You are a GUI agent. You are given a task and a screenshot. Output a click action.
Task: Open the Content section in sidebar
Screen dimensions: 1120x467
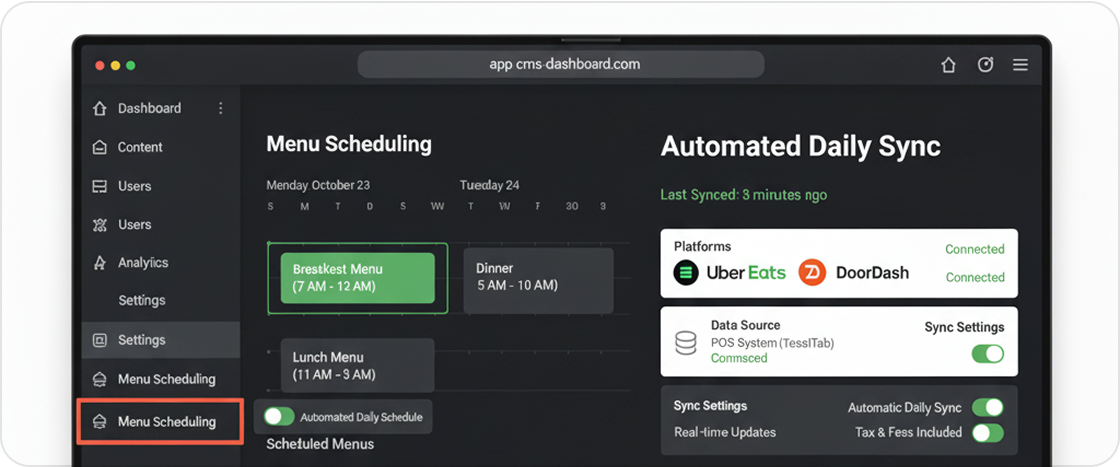point(140,147)
